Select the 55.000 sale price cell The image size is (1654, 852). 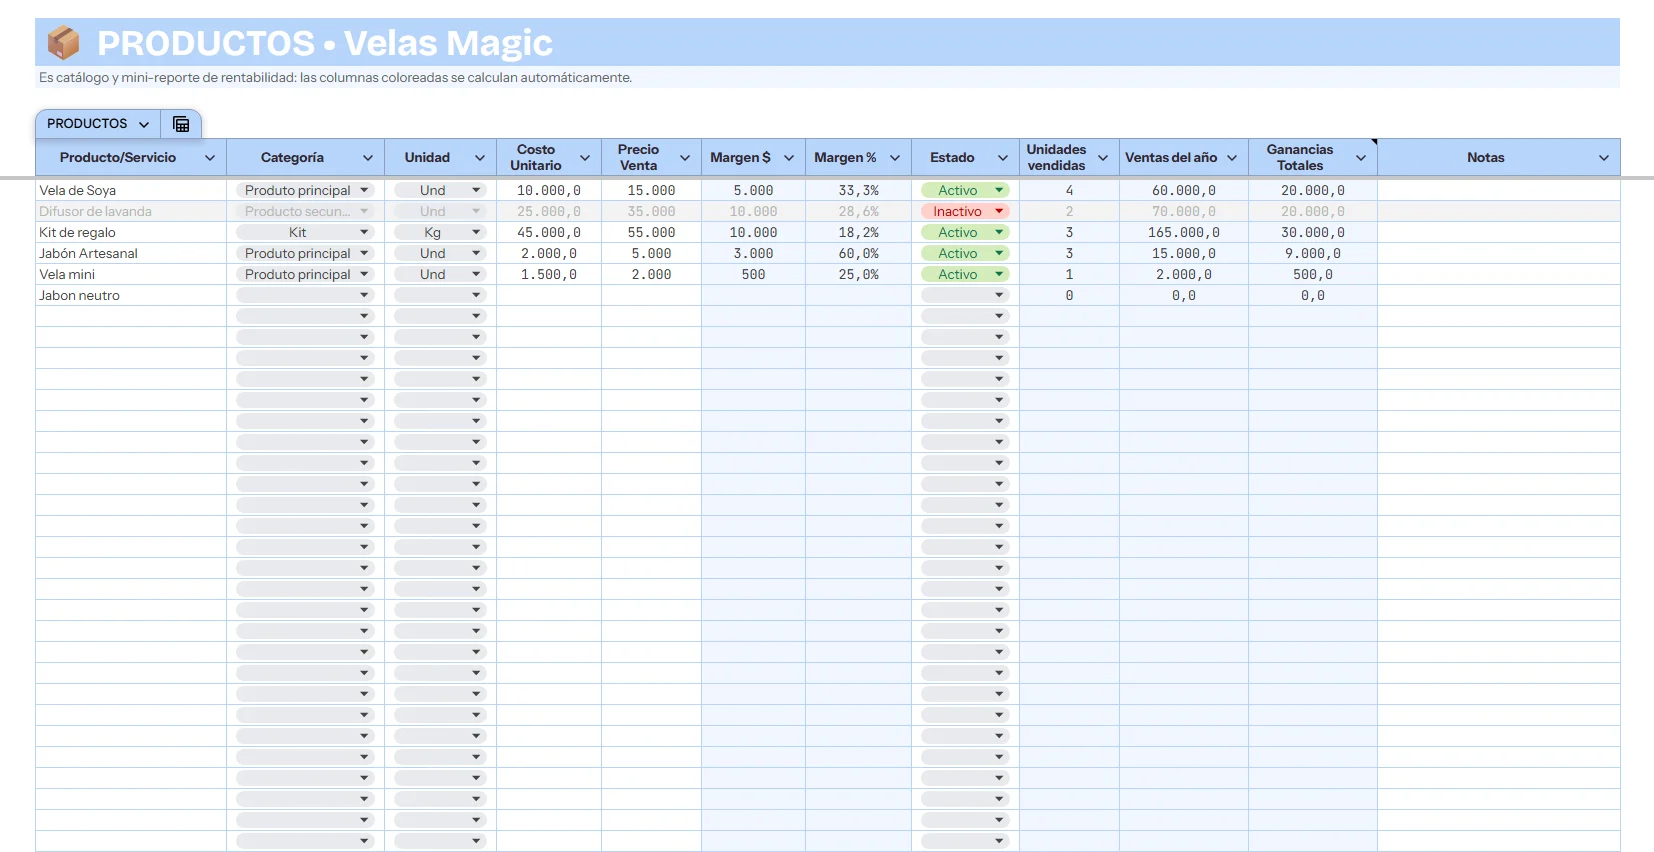[x=651, y=232]
